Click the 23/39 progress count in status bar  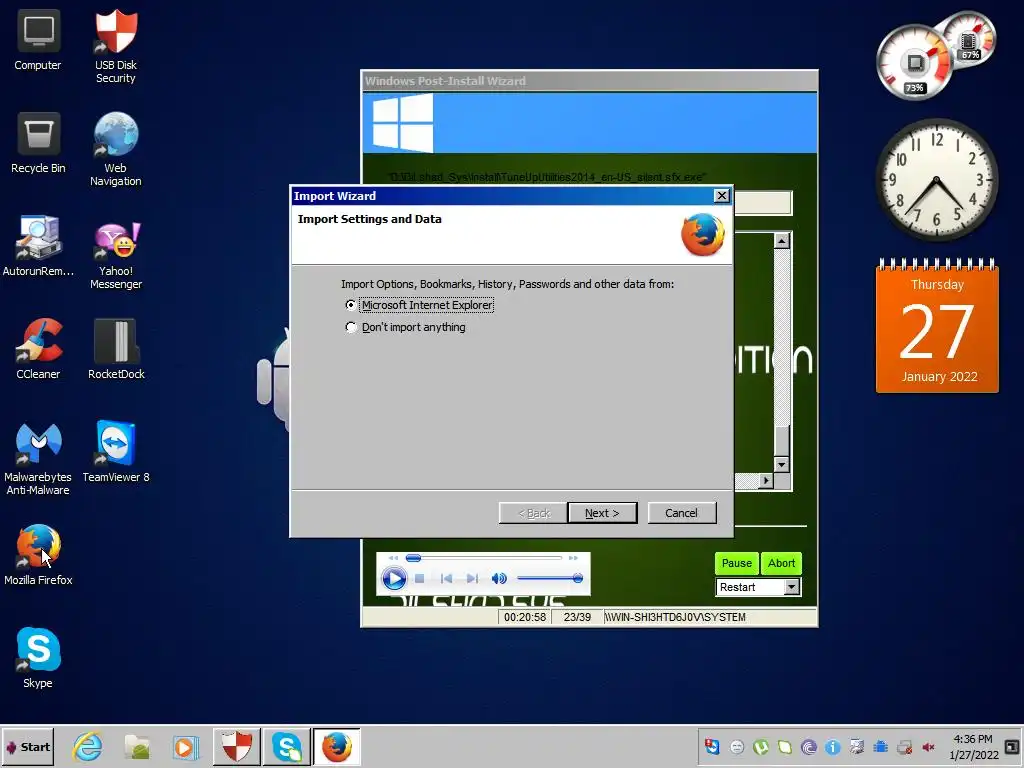click(577, 617)
